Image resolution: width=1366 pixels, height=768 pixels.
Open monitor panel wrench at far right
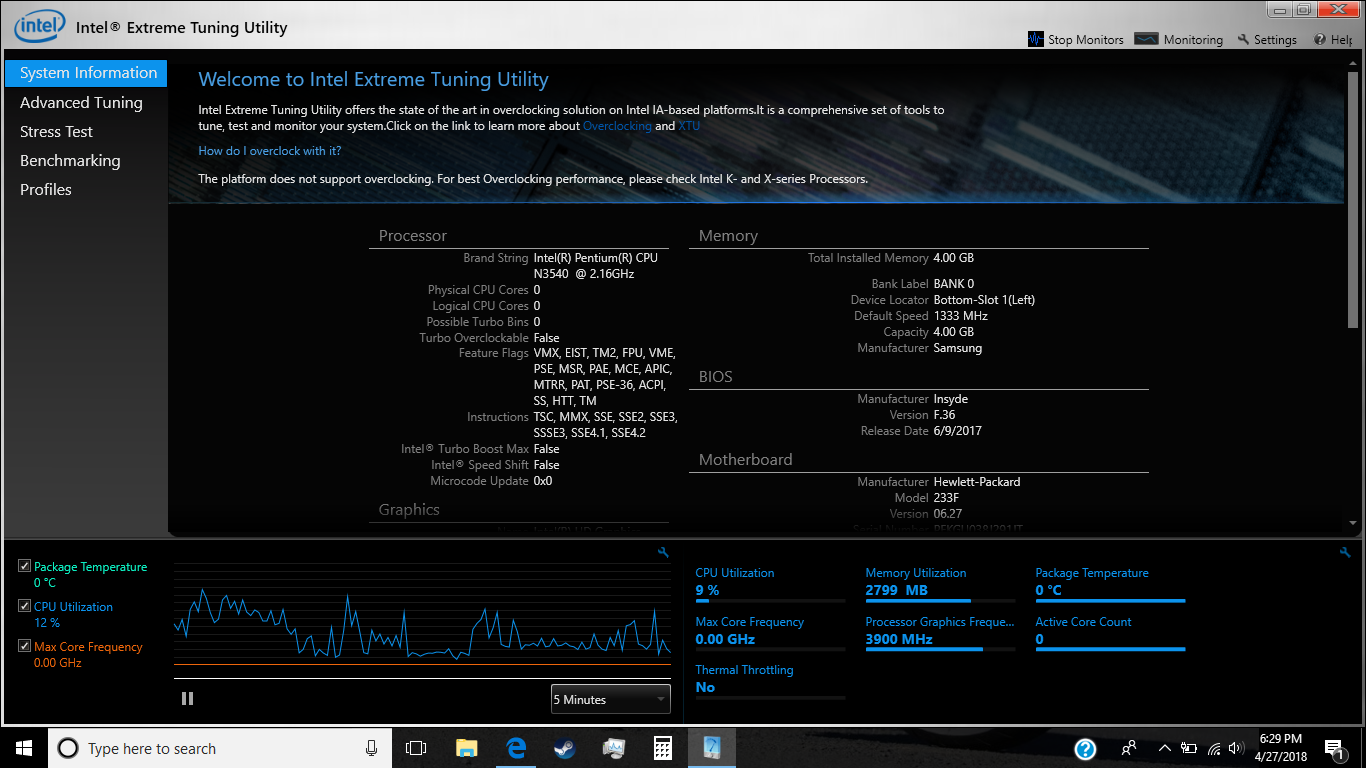click(x=1345, y=552)
